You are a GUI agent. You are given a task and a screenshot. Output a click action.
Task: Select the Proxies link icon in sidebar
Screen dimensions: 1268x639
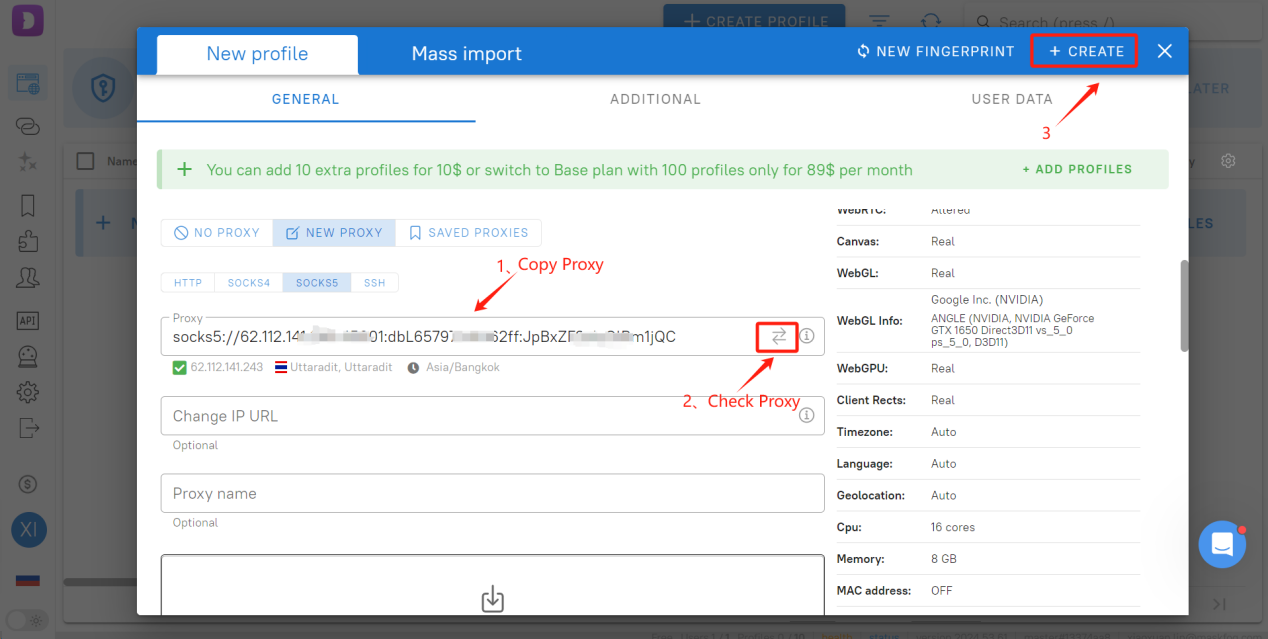27,125
